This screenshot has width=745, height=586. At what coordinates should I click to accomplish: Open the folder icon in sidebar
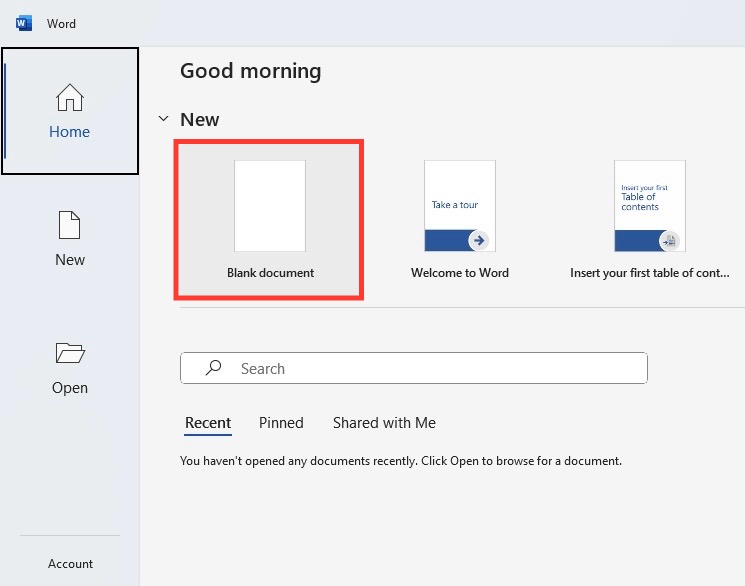tap(70, 353)
